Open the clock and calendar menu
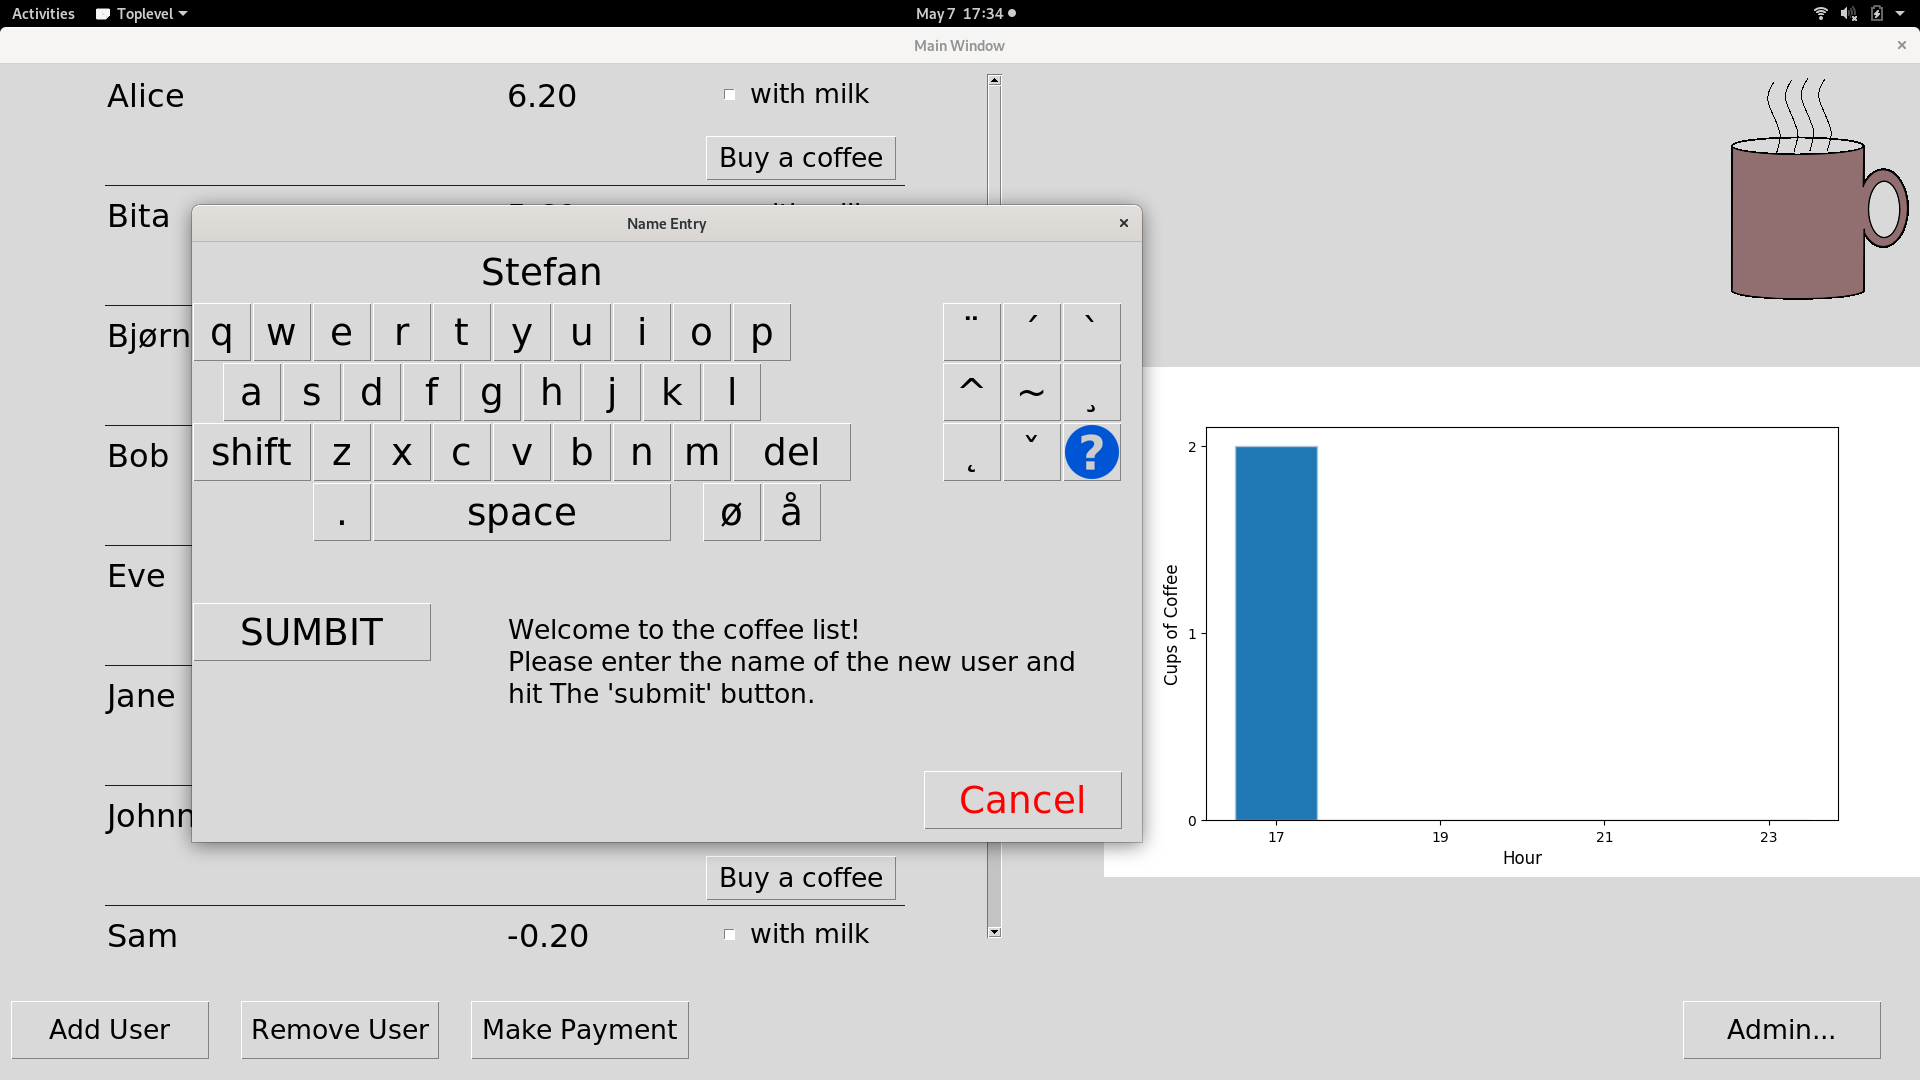 tap(965, 14)
